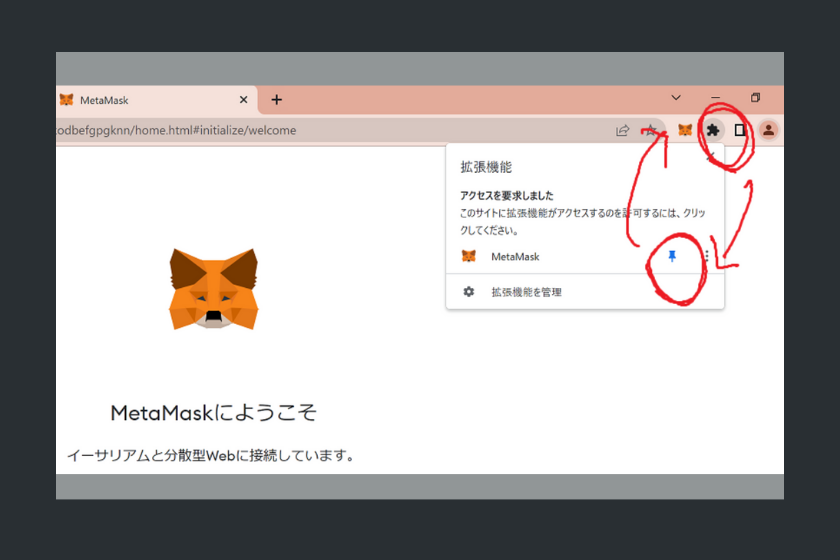840x560 pixels.
Task: Click the large MetaMask fox logo
Action: (213, 288)
